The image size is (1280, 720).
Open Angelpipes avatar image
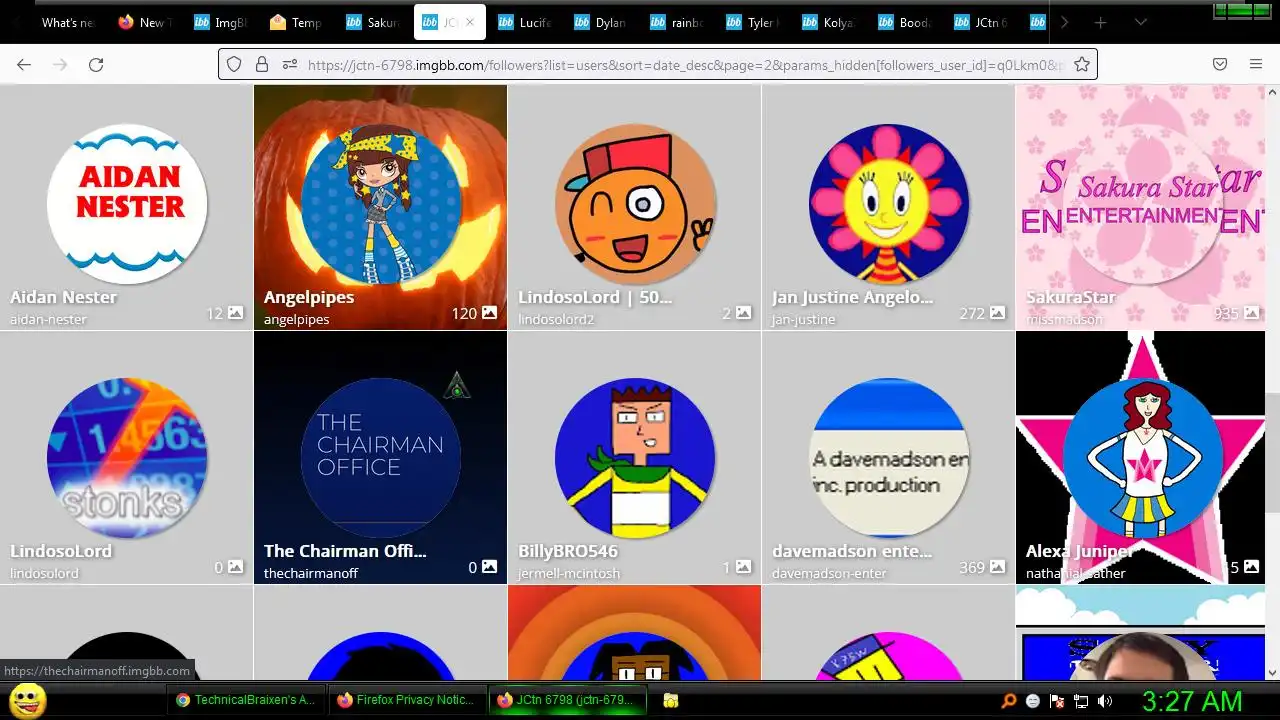(381, 204)
